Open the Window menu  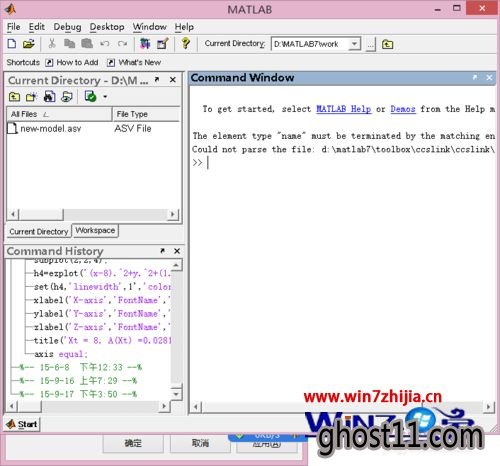pos(150,27)
